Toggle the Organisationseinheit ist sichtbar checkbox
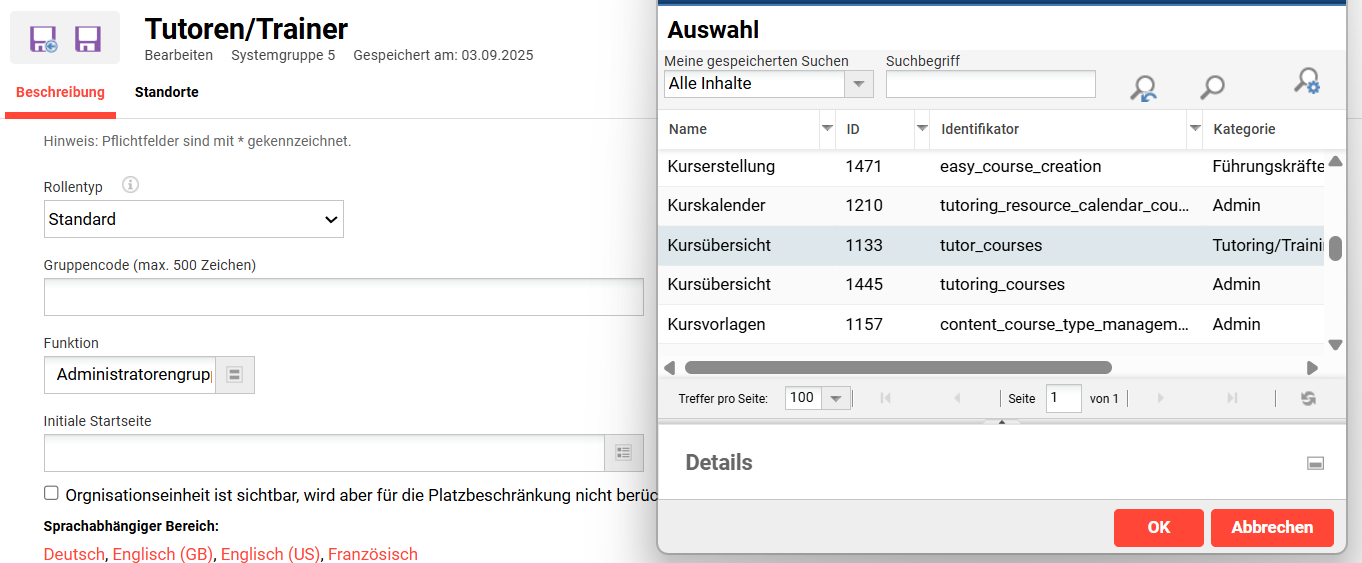The height and width of the screenshot is (563, 1362). point(51,493)
